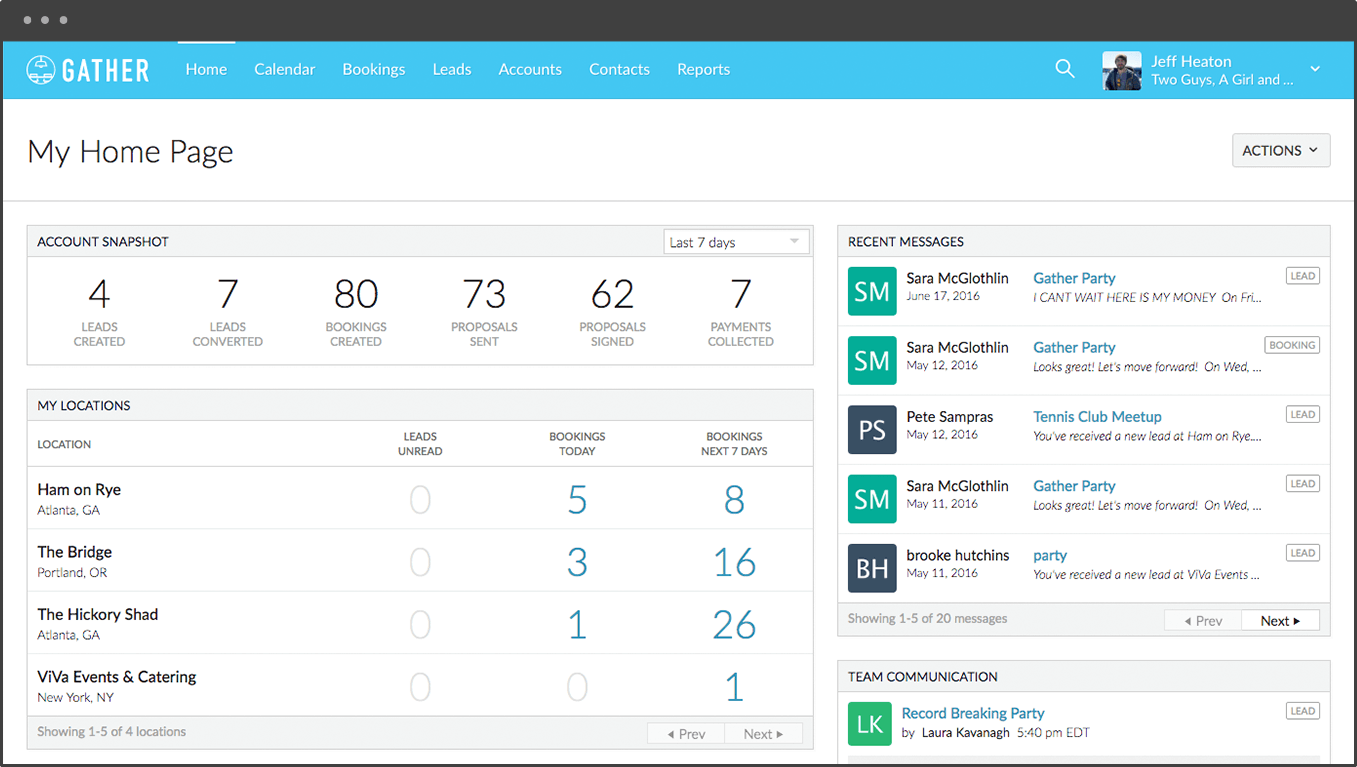Screen dimensions: 1357x767
Task: Click the SM avatar on June 17 message
Action: [872, 291]
